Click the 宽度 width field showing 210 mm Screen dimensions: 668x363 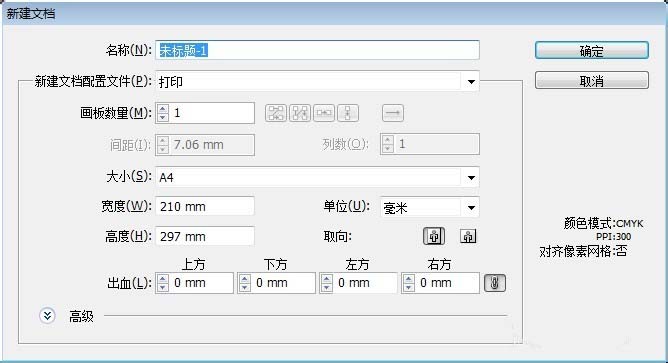click(x=205, y=207)
